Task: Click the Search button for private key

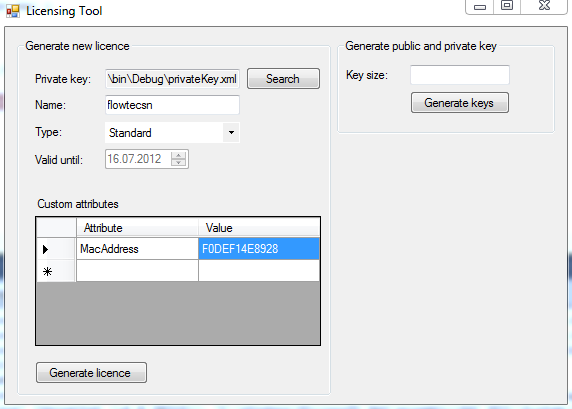Action: [283, 78]
